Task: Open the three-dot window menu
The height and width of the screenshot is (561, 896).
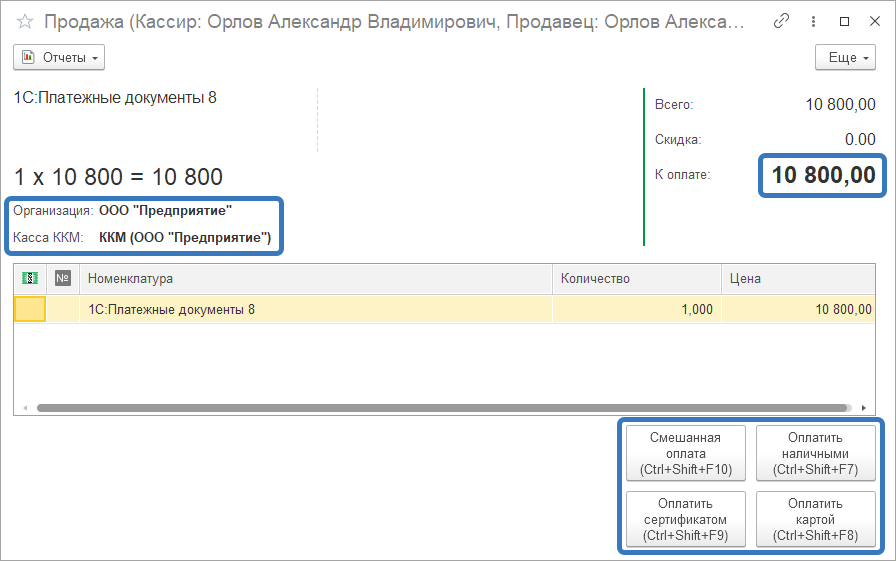Action: pos(813,22)
